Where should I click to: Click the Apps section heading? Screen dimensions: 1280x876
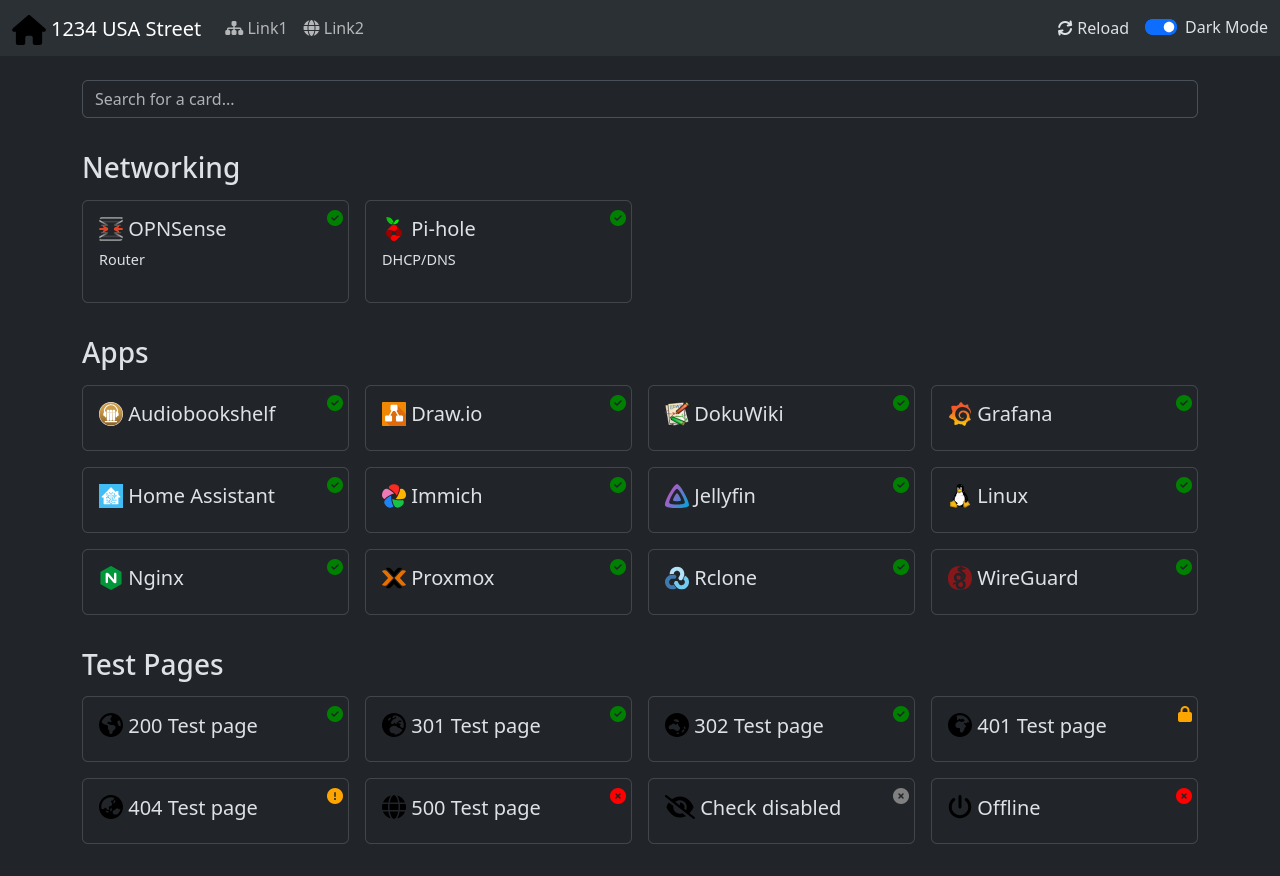coord(115,353)
